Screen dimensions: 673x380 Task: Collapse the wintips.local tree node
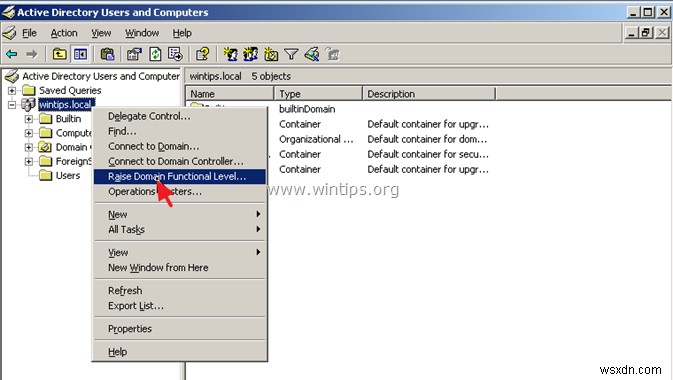[x=12, y=104]
